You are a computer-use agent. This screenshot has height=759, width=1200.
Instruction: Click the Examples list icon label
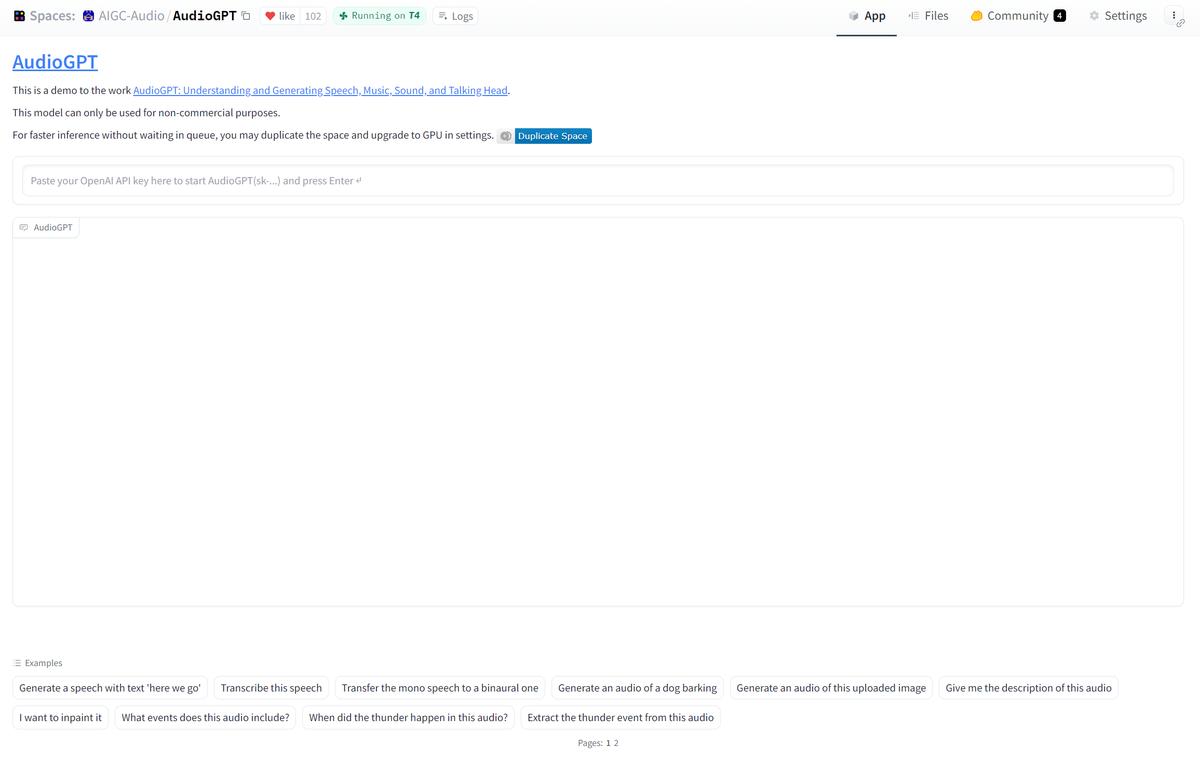pos(38,663)
